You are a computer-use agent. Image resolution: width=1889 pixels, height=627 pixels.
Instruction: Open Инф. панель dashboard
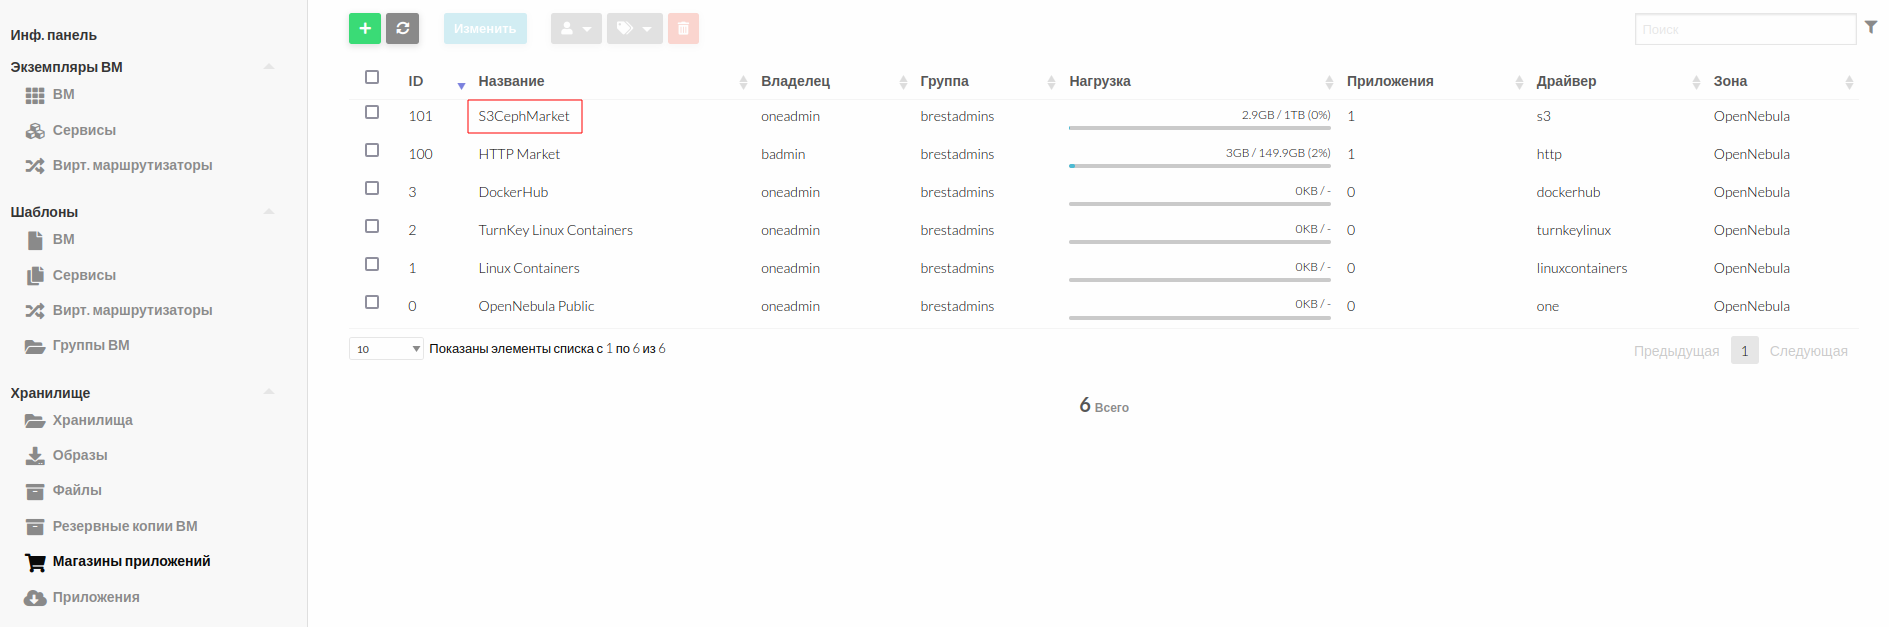coord(54,35)
